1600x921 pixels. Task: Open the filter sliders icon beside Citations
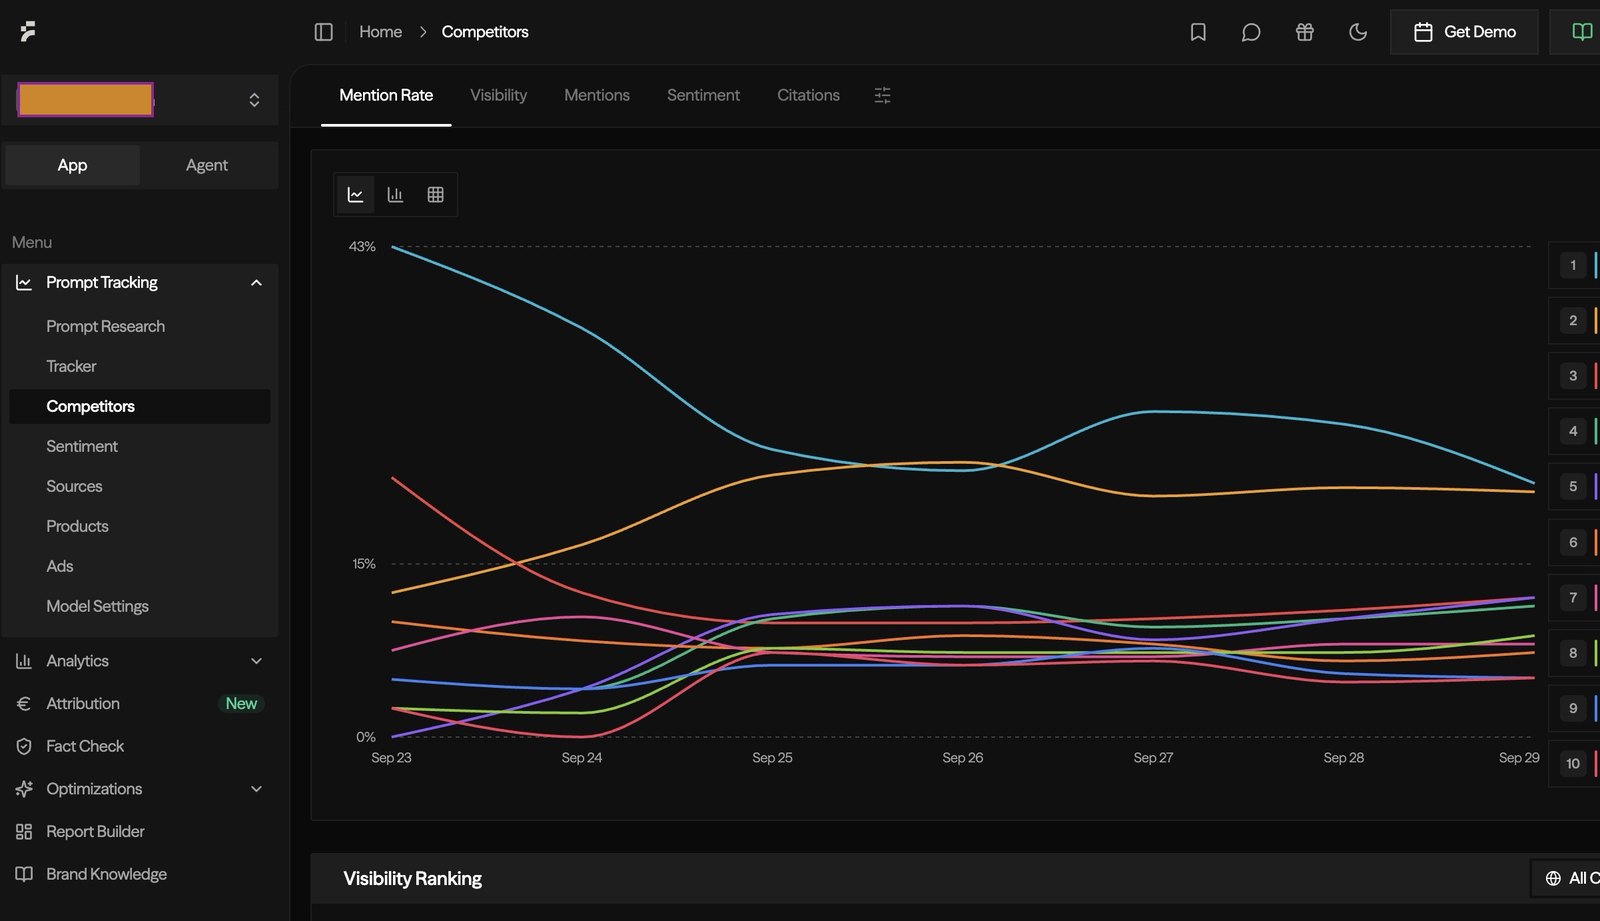point(882,95)
